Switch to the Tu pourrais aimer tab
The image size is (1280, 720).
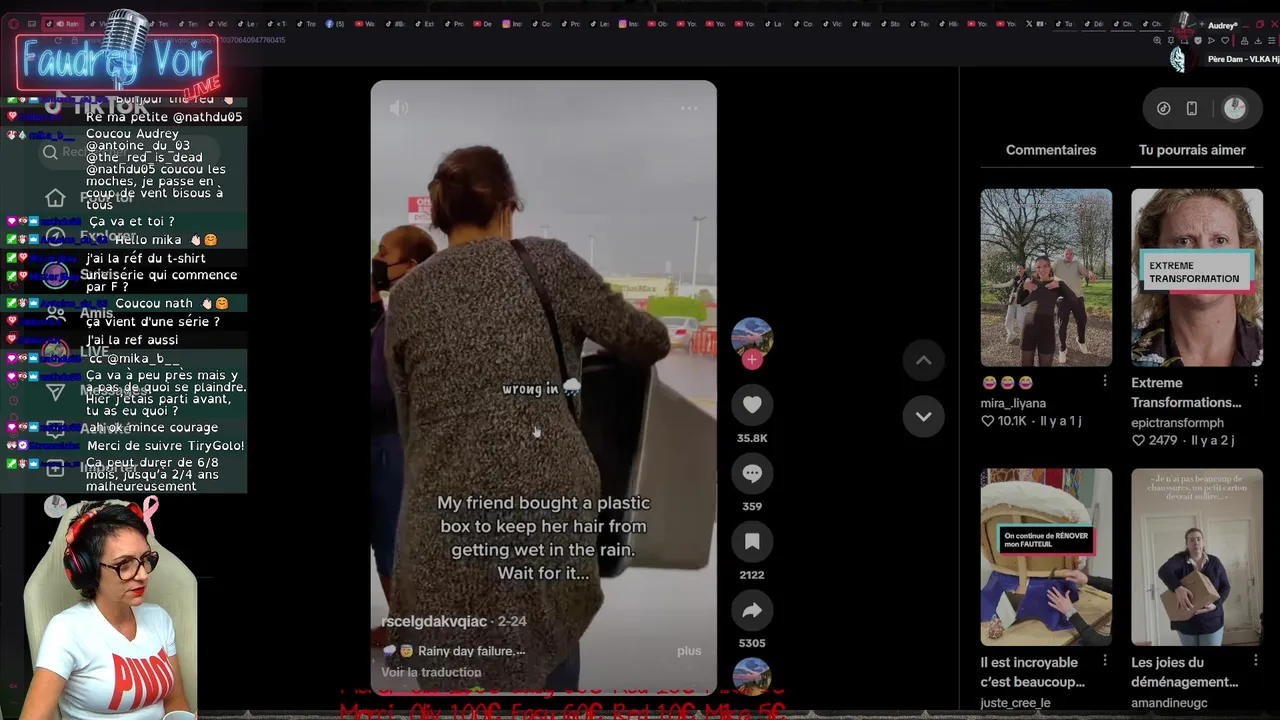click(x=1192, y=150)
